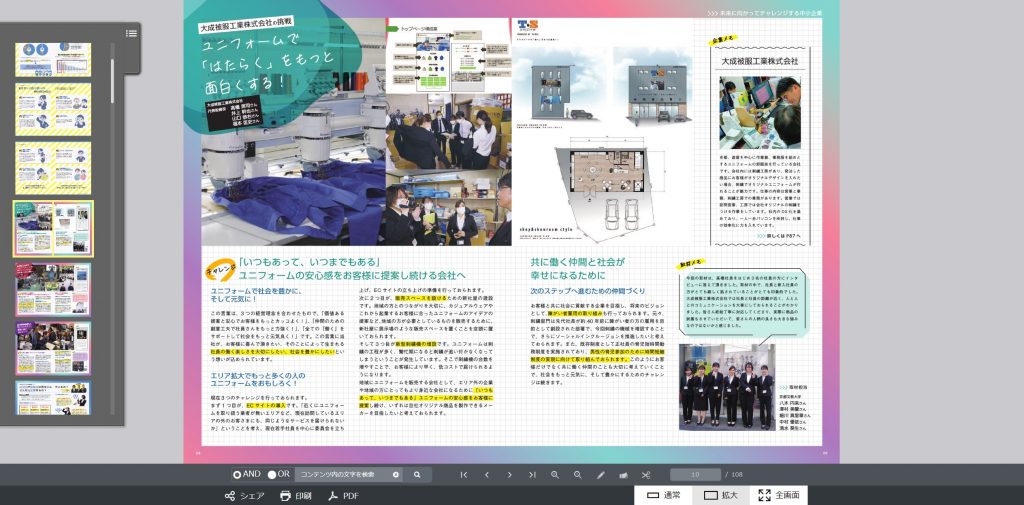This screenshot has height=505, width=1024.
Task: Select the AND search radio button
Action: coord(237,474)
